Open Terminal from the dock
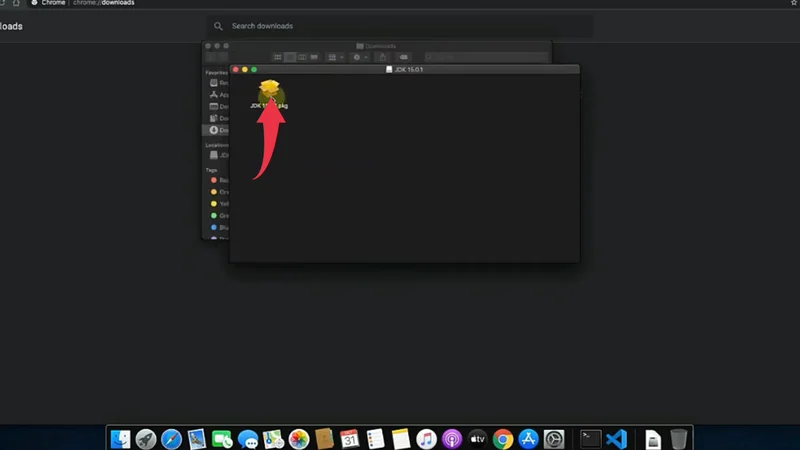Image resolution: width=800 pixels, height=450 pixels. pos(591,439)
